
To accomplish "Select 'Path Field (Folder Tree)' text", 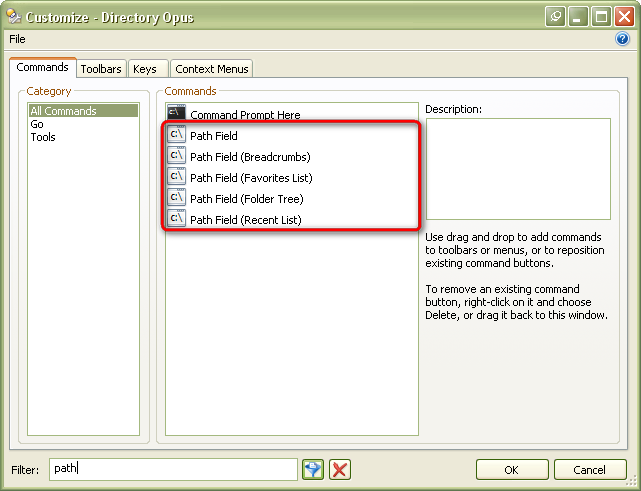I will [x=247, y=199].
